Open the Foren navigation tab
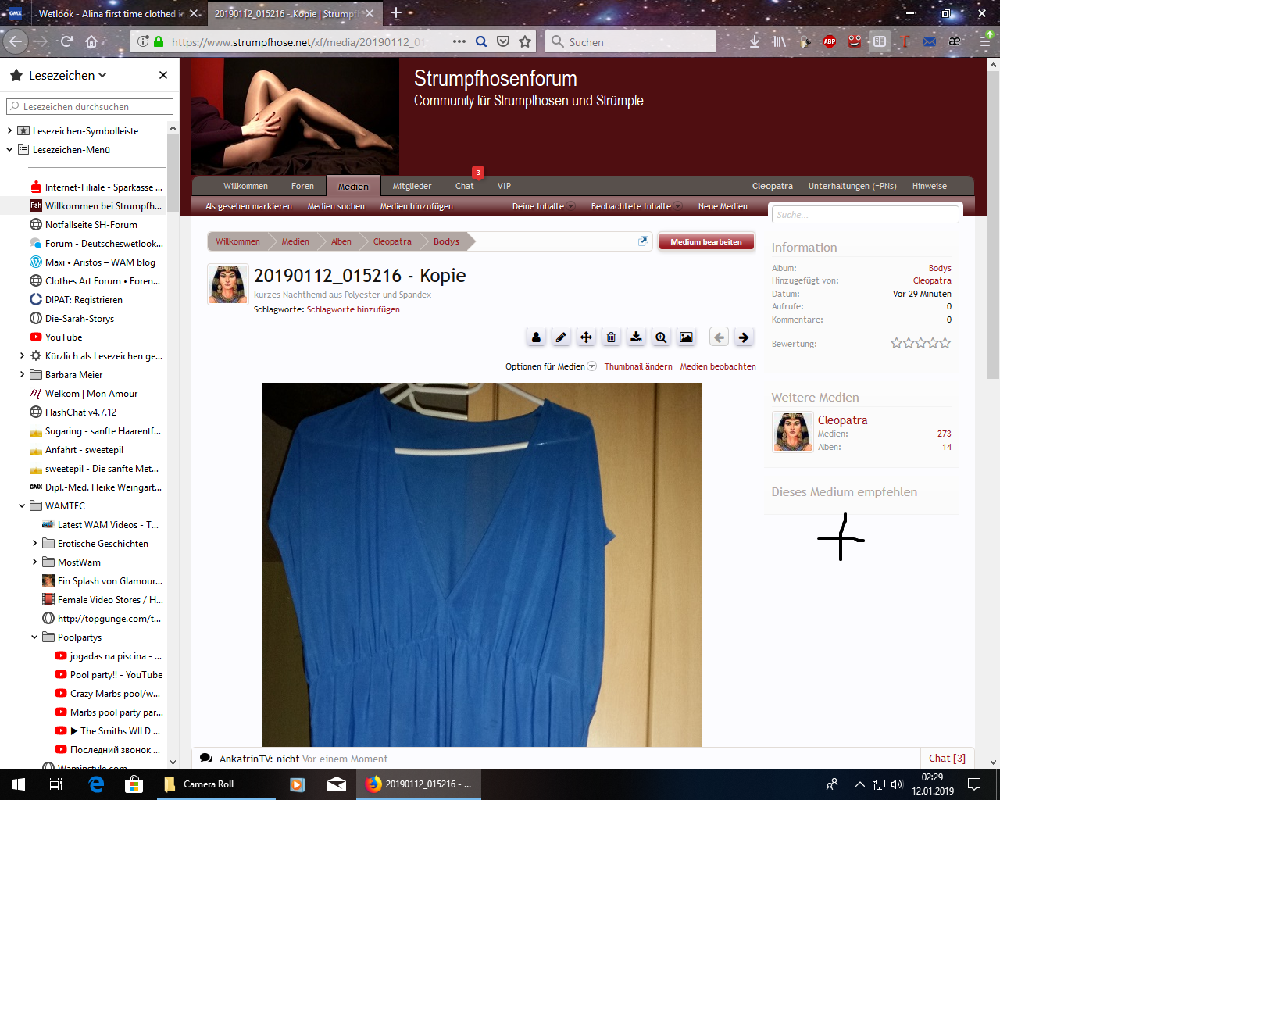This screenshot has width=1280, height=1024. [302, 186]
